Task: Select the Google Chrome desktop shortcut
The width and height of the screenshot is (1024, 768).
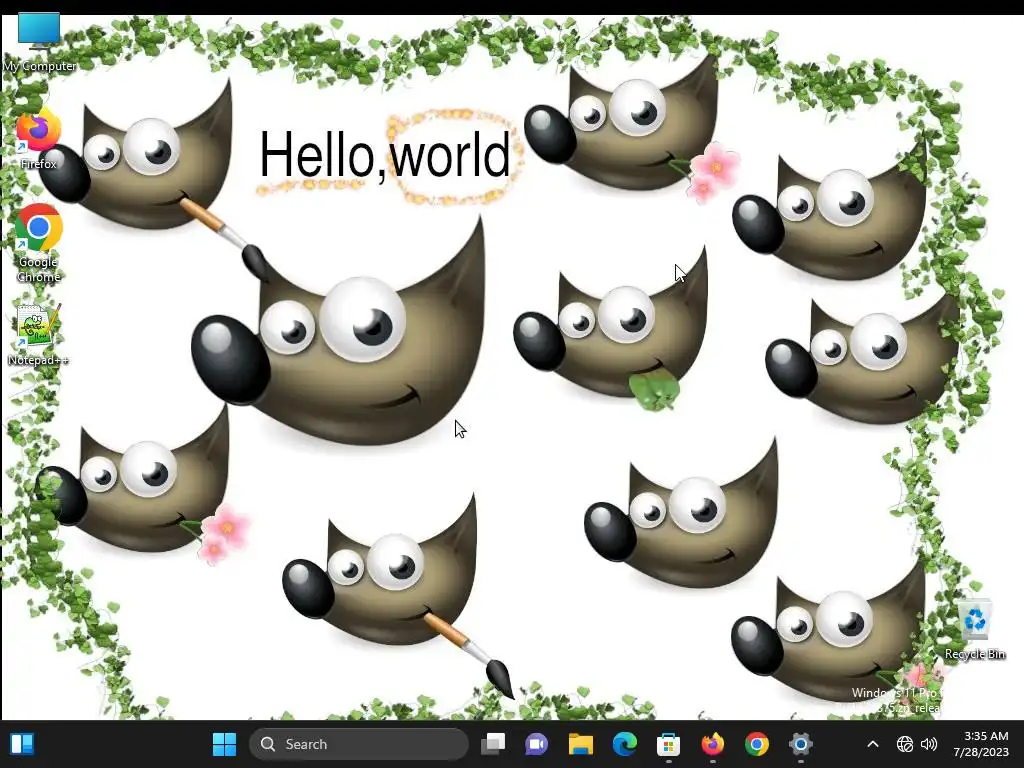Action: click(x=39, y=243)
